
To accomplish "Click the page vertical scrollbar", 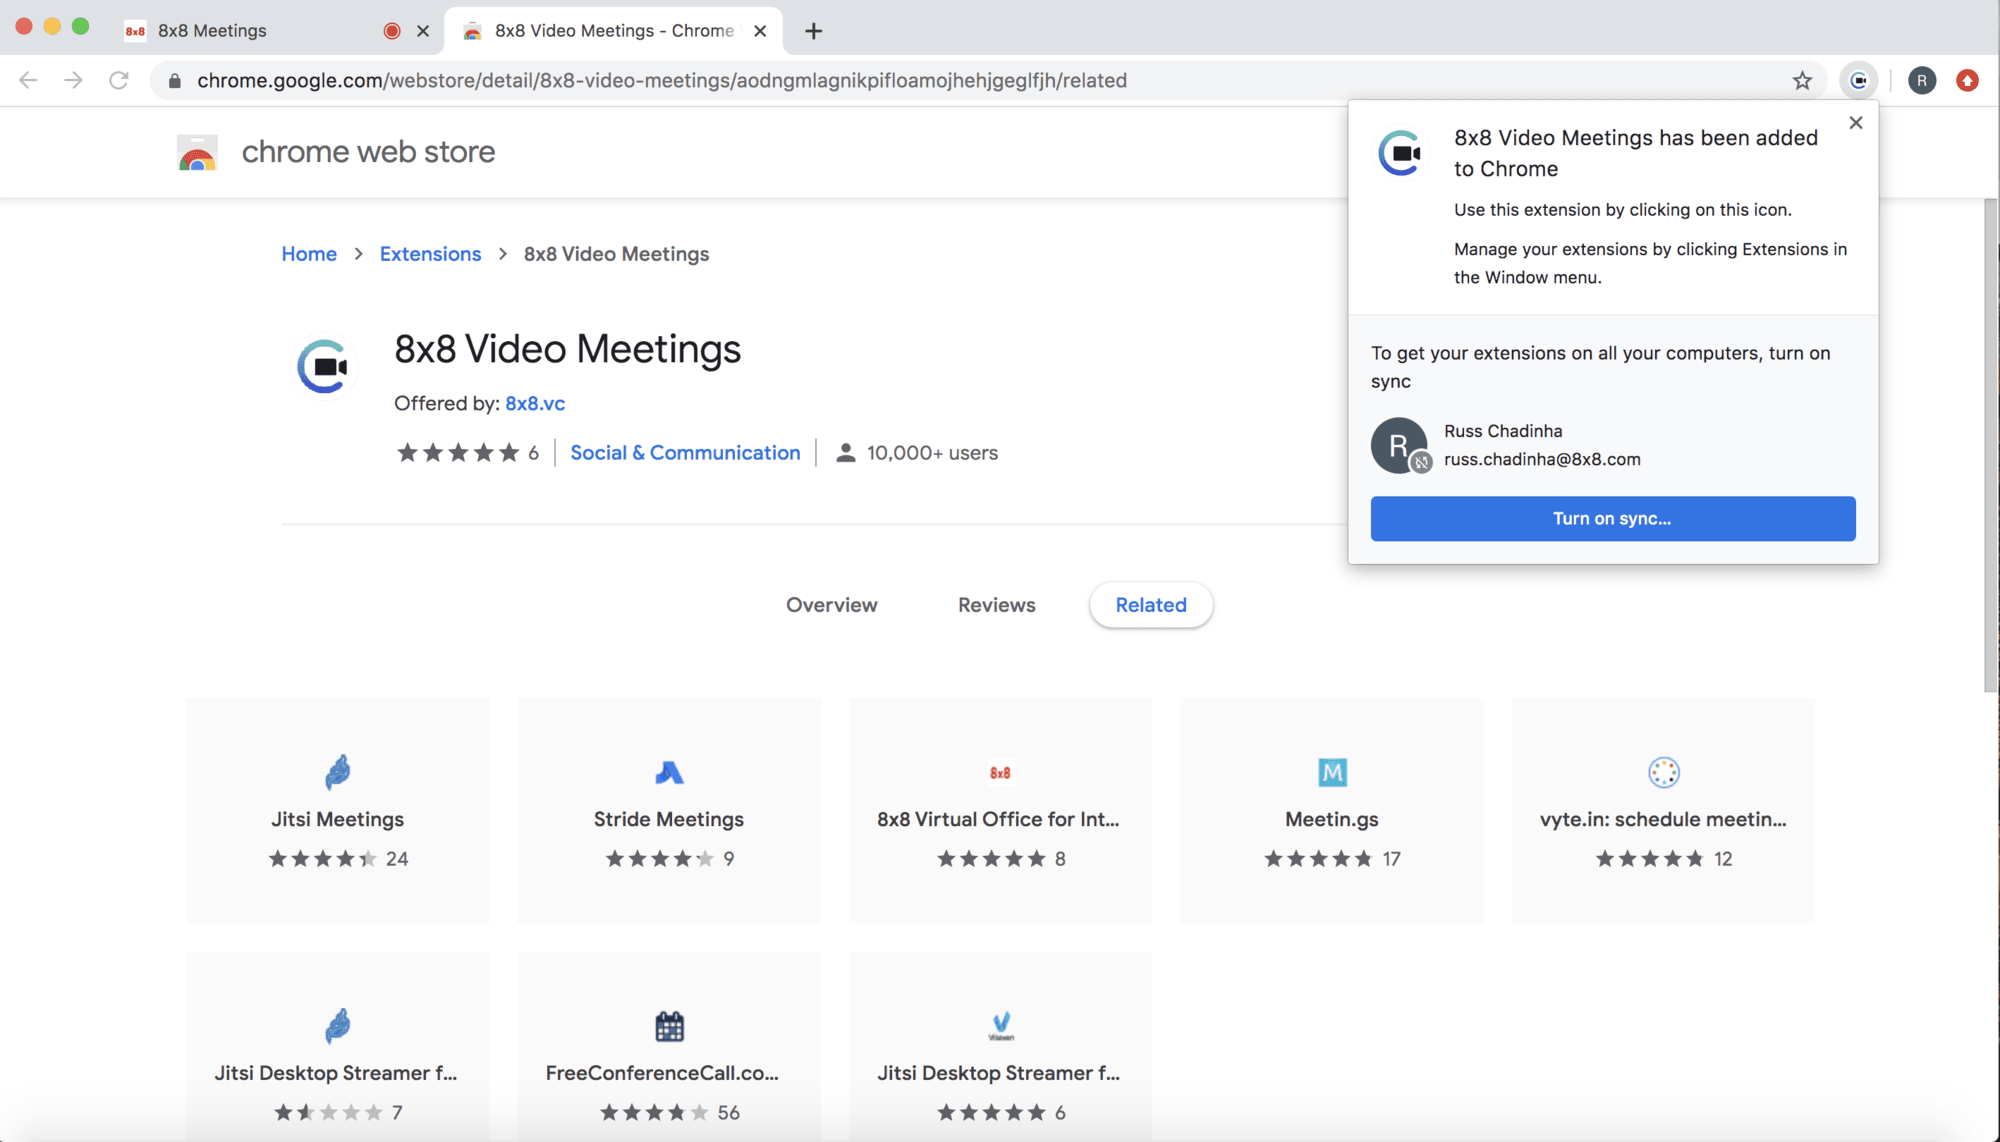I will [1990, 445].
